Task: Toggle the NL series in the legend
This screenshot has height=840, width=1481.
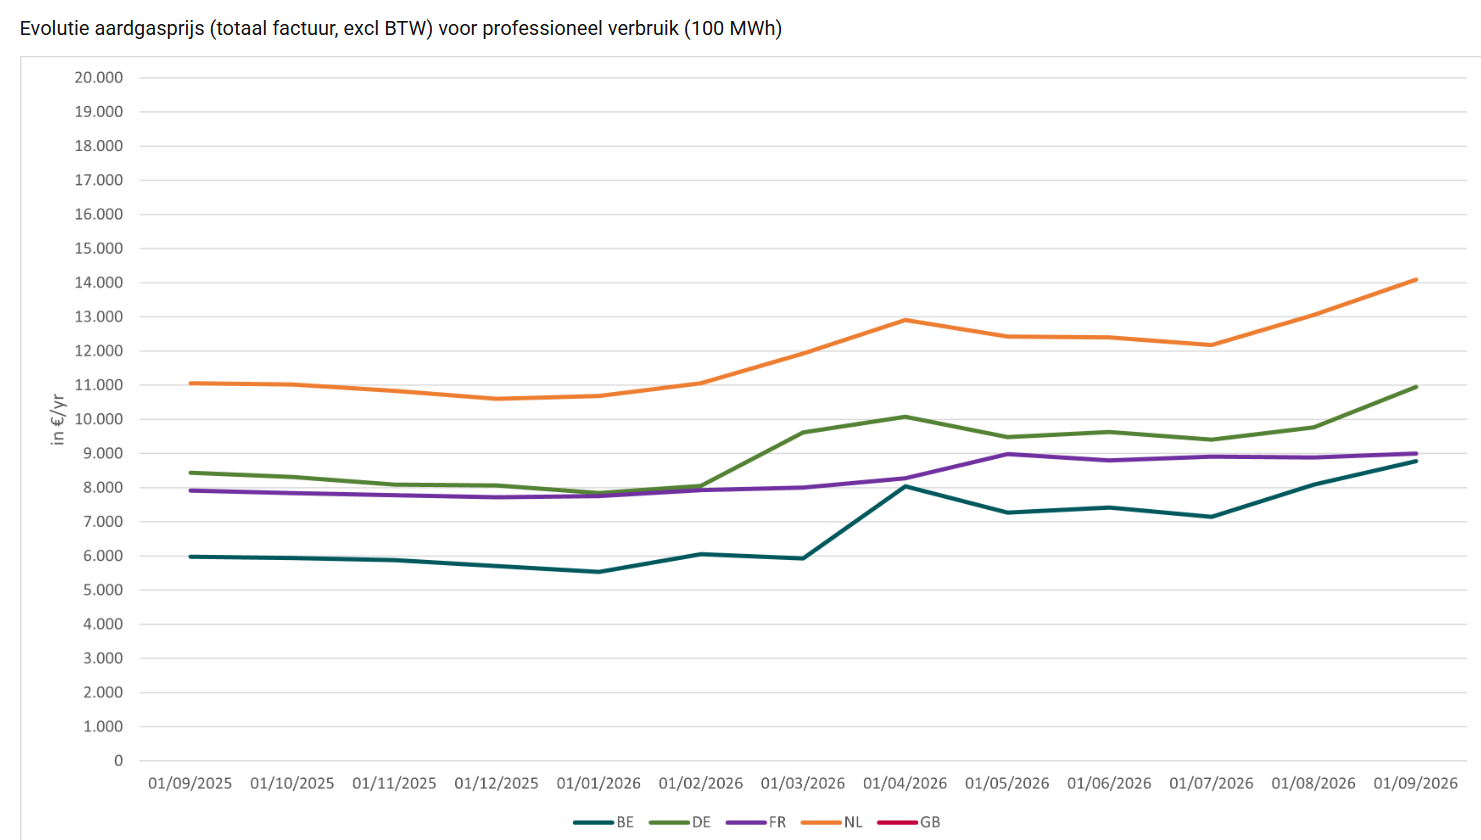Action: tap(832, 822)
